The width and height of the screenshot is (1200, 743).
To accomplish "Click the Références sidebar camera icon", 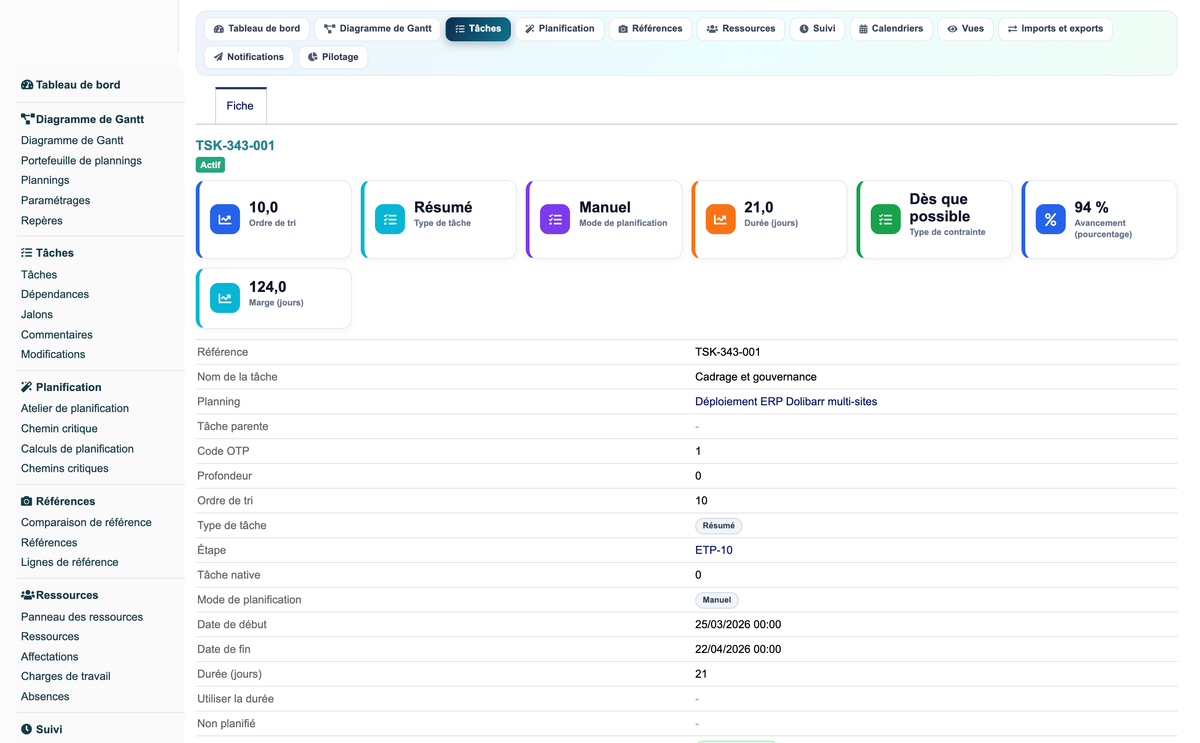I will (x=27, y=501).
